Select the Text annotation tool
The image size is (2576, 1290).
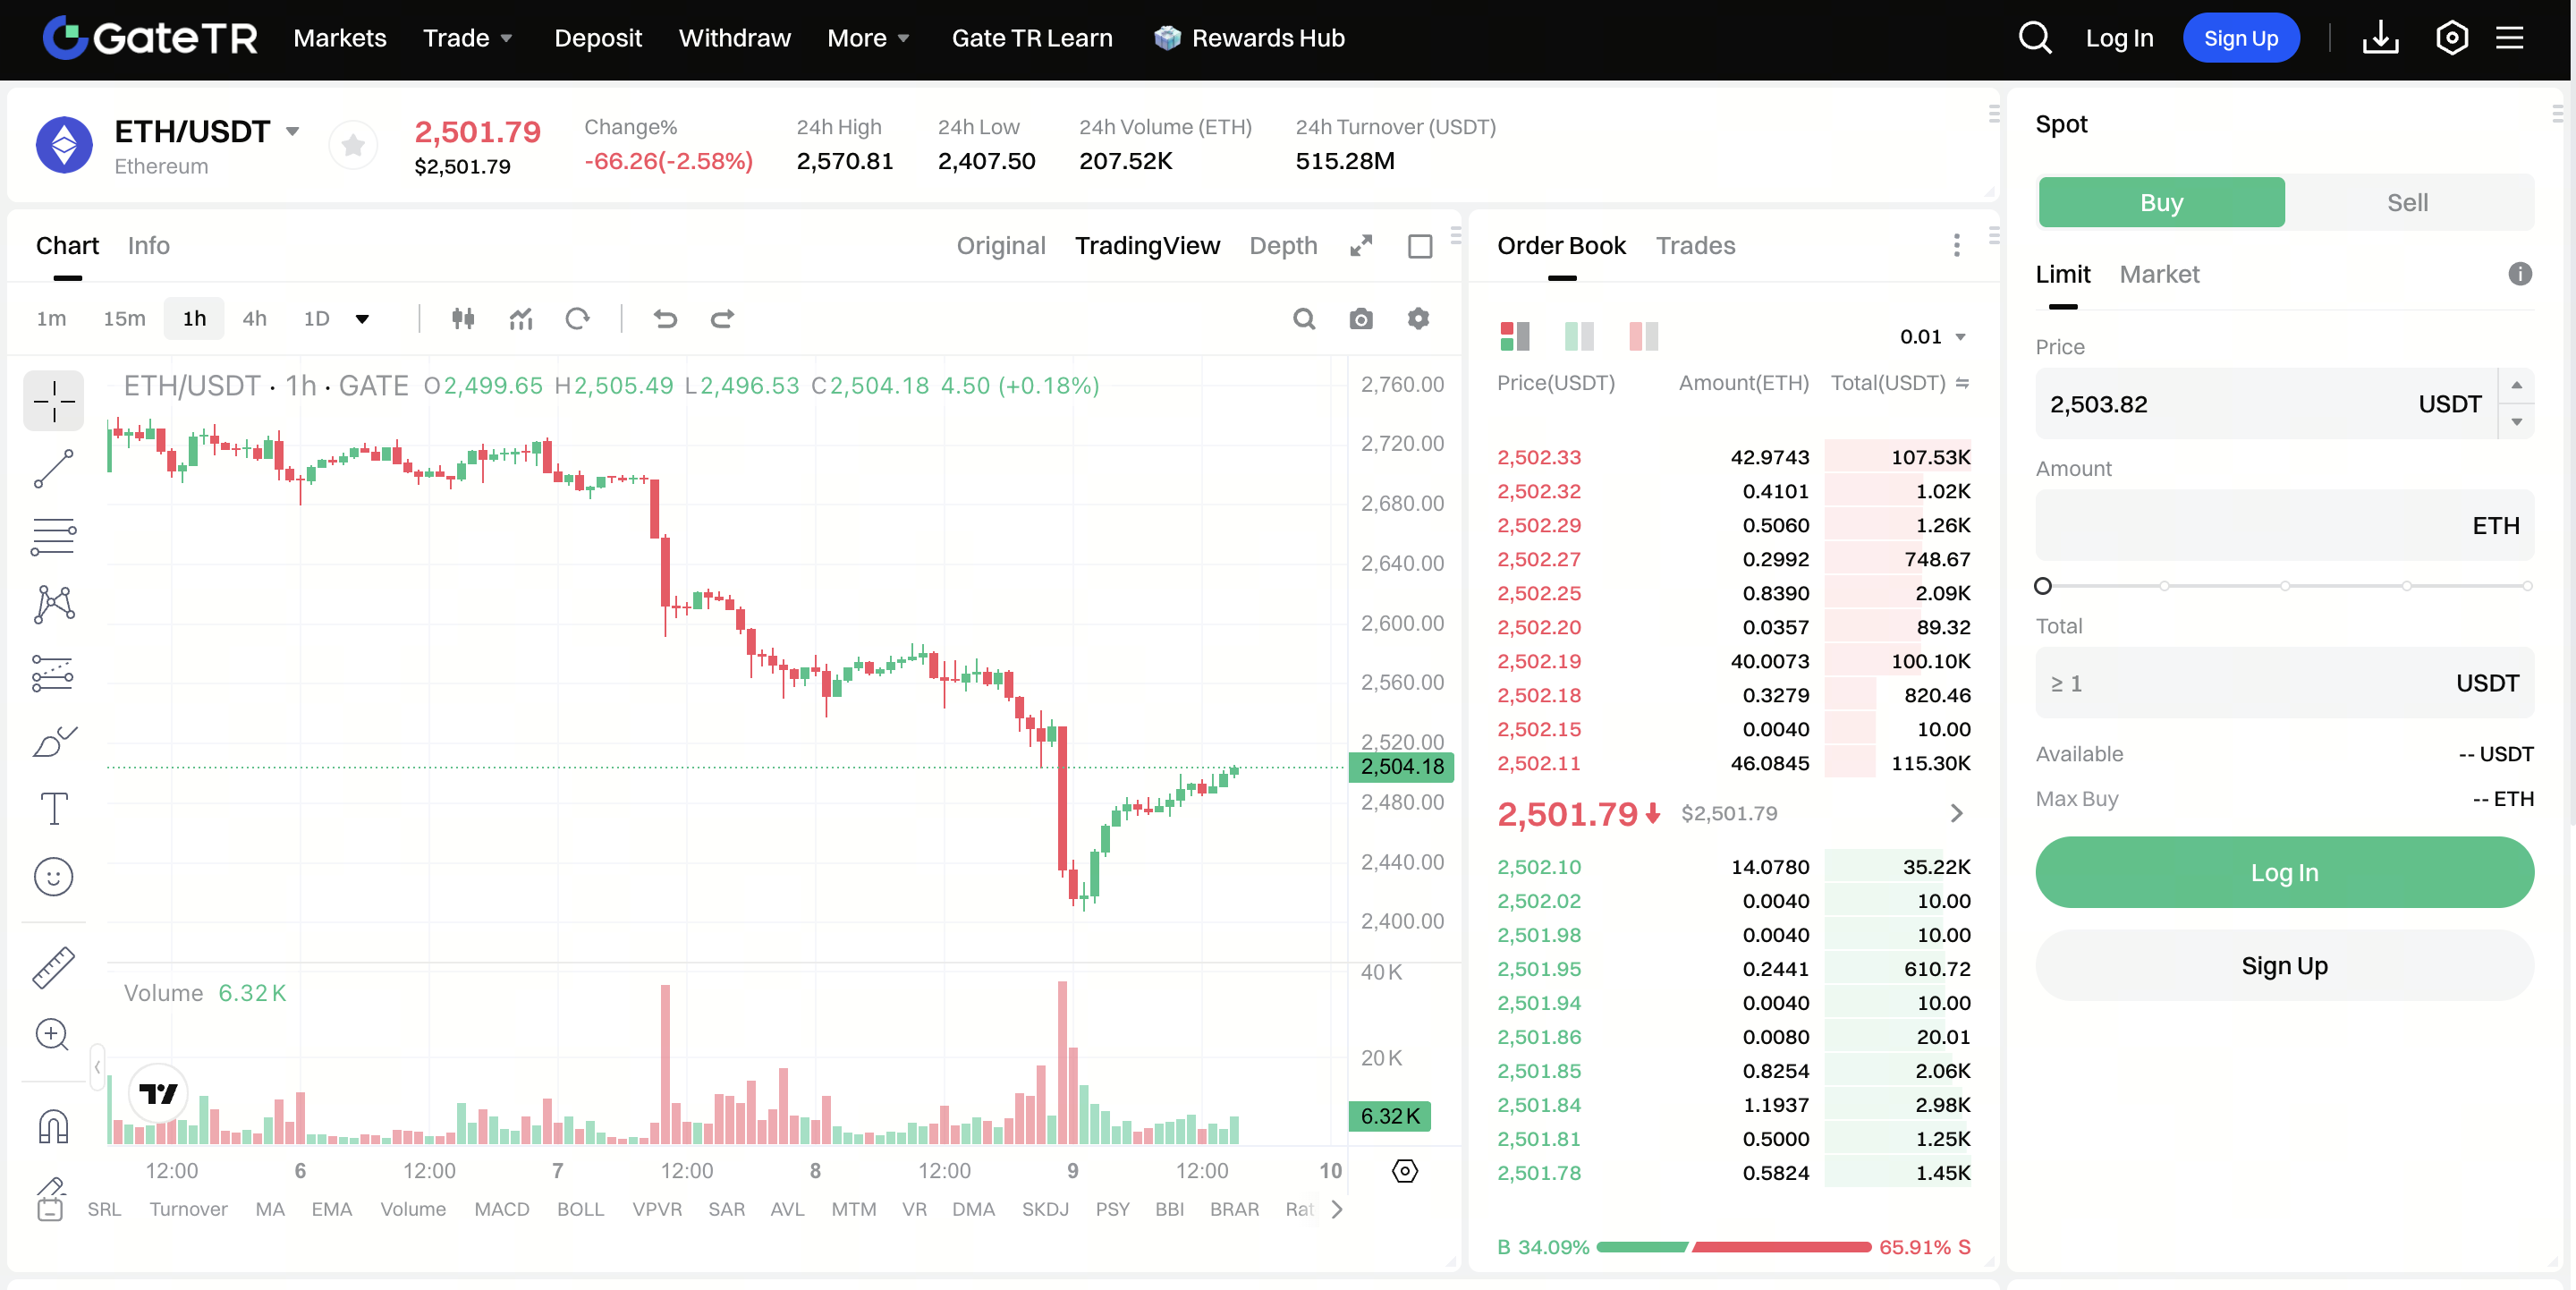click(54, 808)
